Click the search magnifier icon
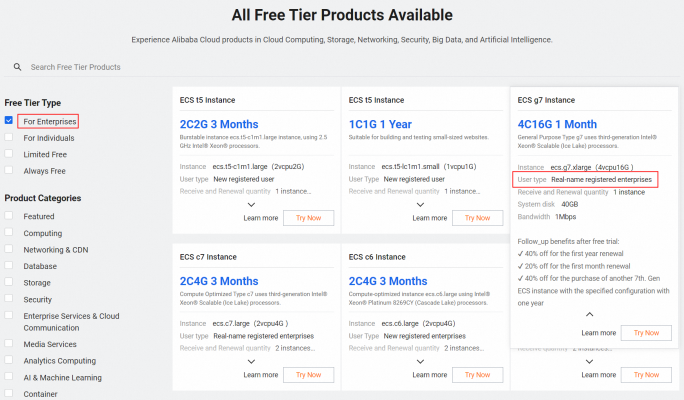Image resolution: width=684 pixels, height=400 pixels. pos(17,67)
